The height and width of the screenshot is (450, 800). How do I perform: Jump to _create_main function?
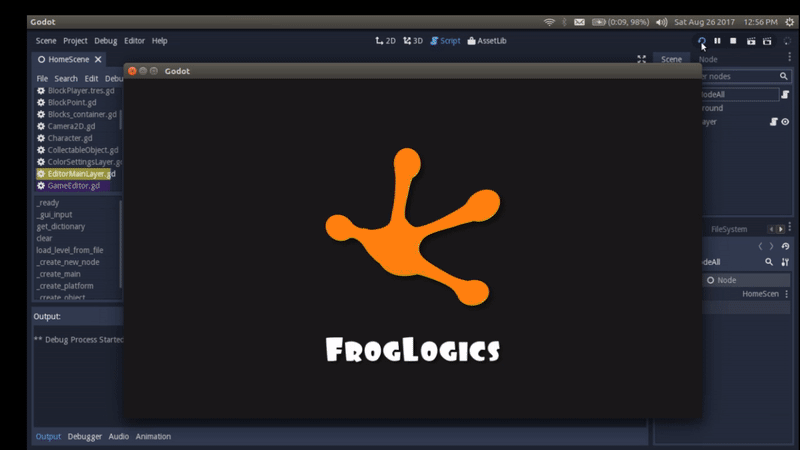pyautogui.click(x=58, y=274)
